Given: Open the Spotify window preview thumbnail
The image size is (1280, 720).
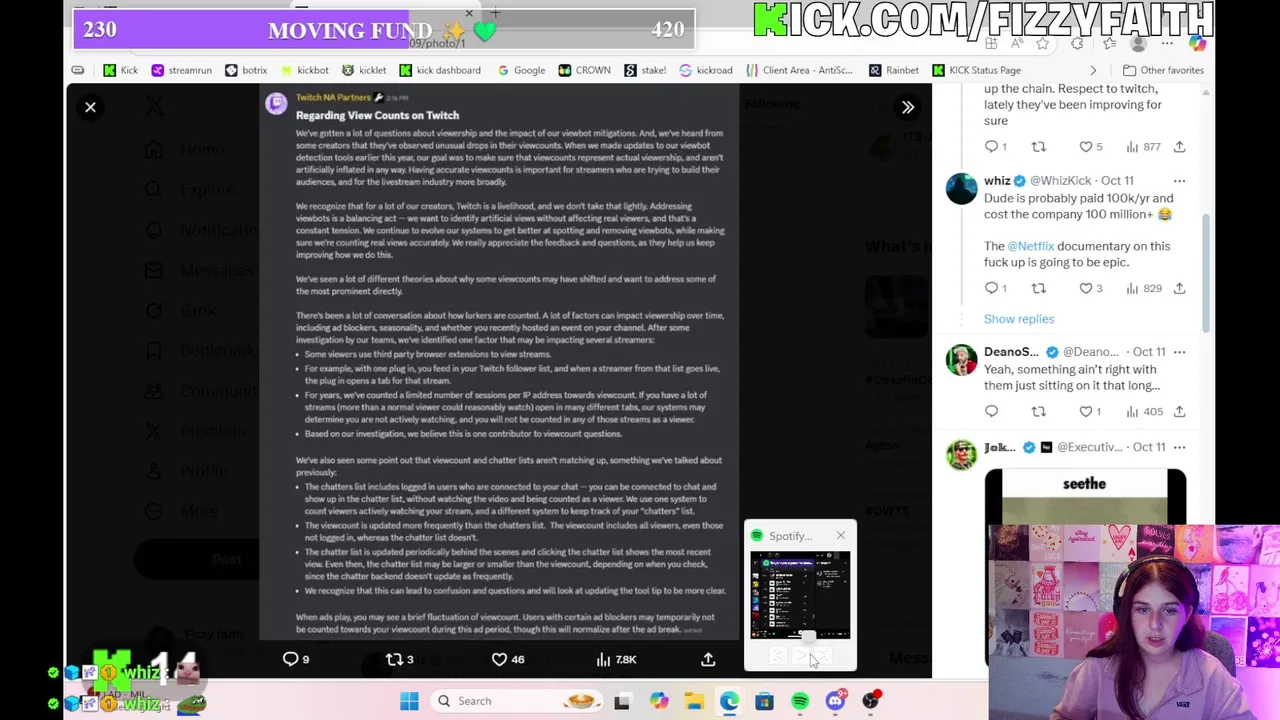Looking at the screenshot, I should [x=800, y=595].
